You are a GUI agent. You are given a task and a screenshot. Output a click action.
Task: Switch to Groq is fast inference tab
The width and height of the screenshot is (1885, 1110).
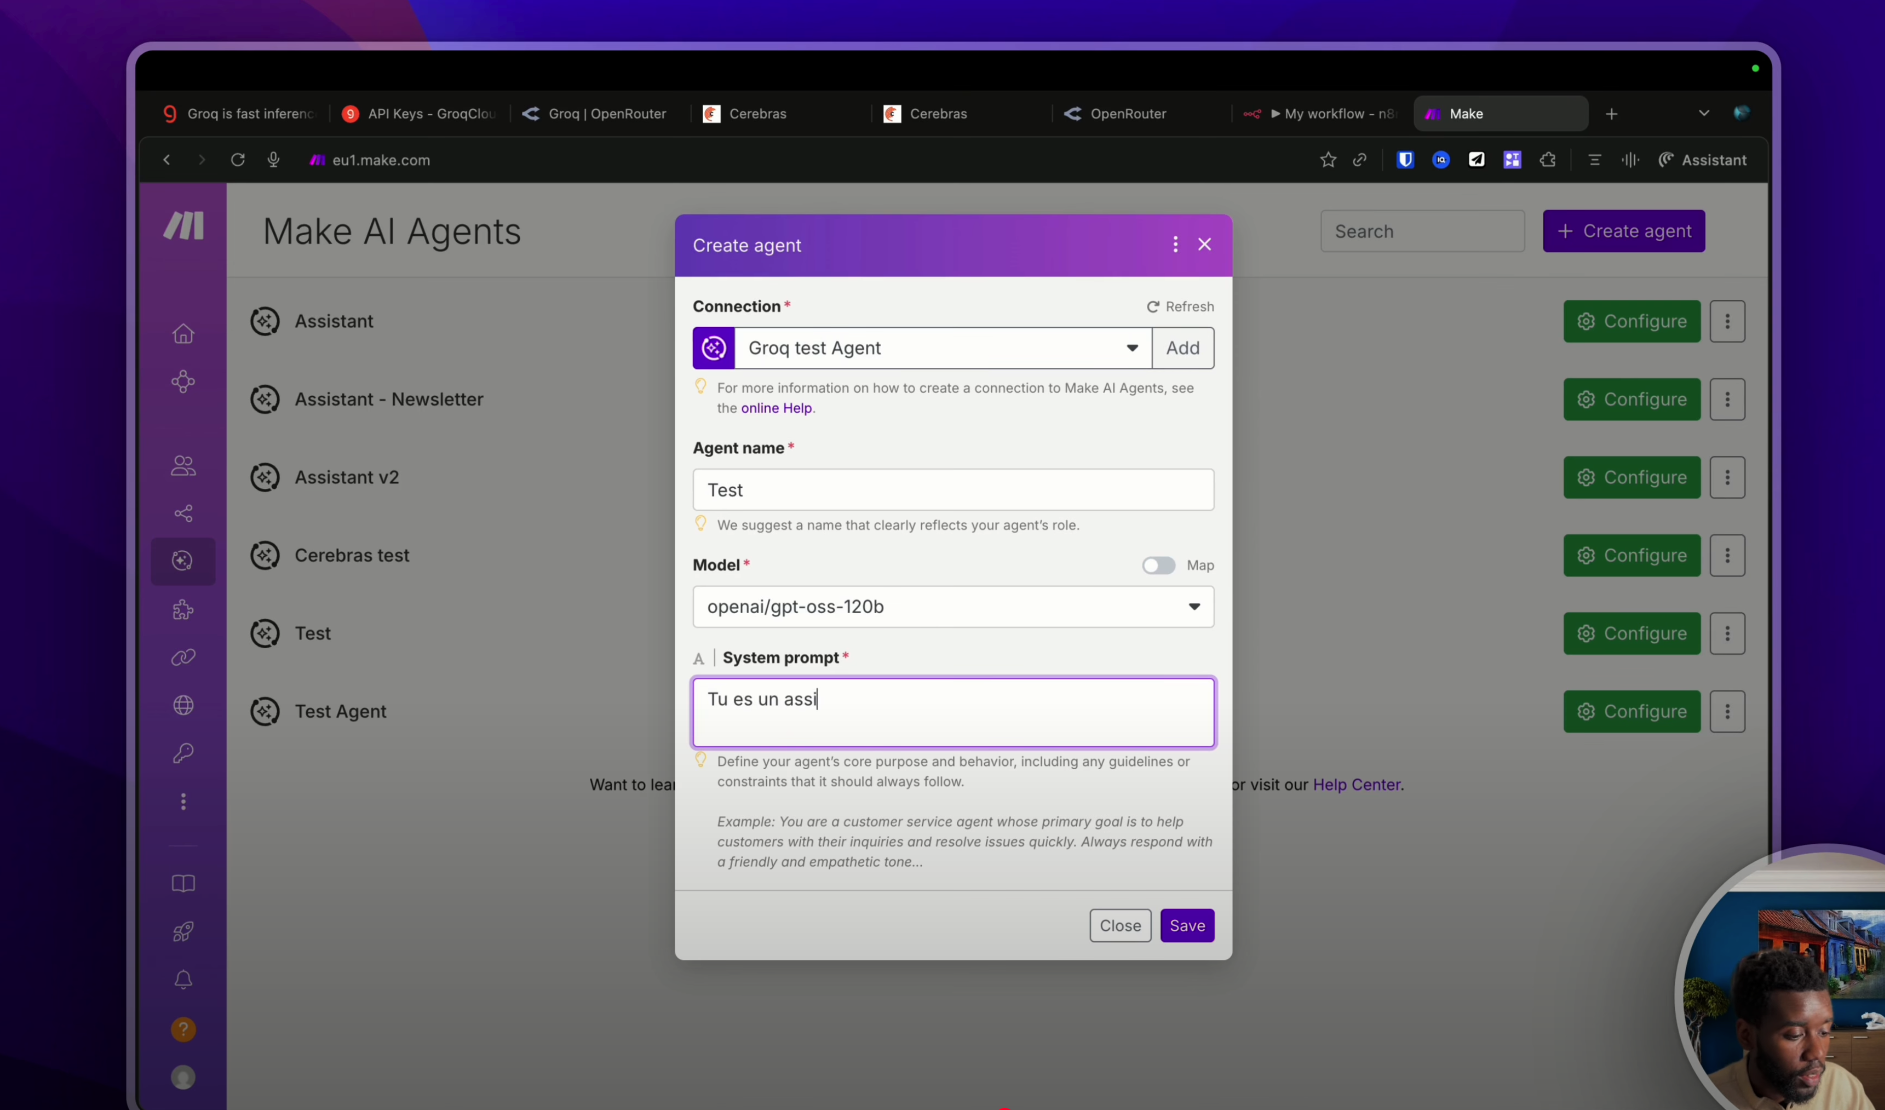click(x=238, y=114)
